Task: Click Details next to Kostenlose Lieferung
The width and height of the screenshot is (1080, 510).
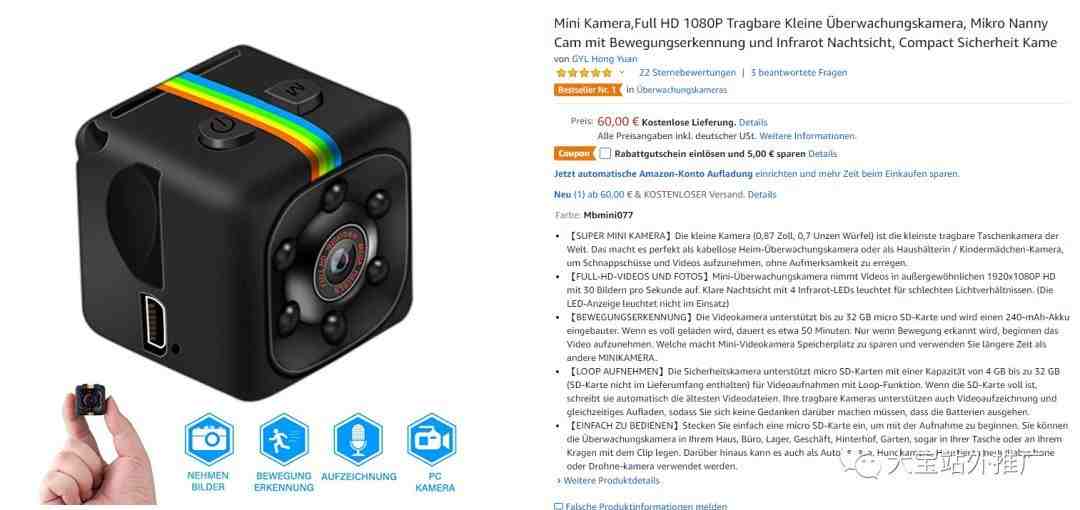Action: (x=753, y=123)
